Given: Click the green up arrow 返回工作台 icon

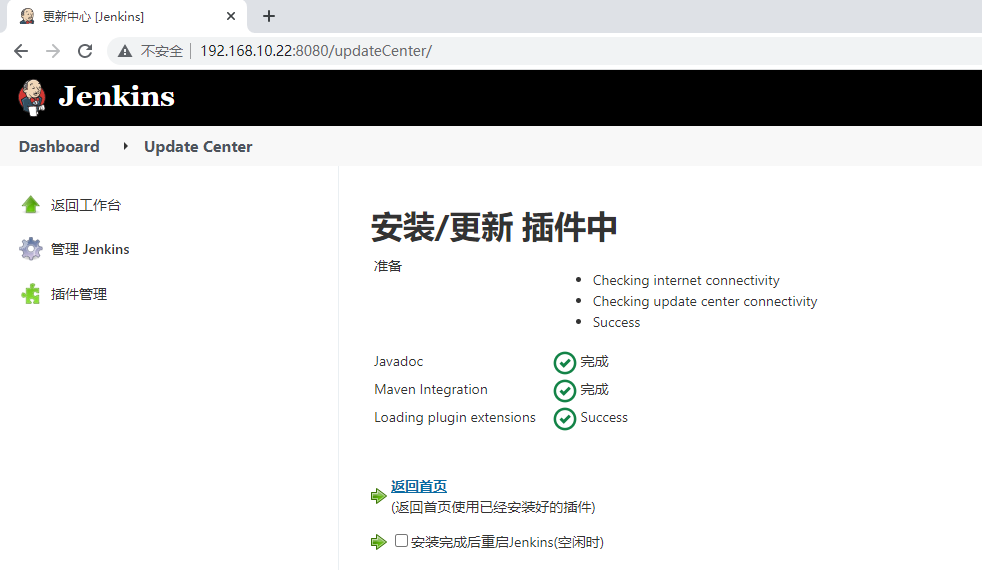Looking at the screenshot, I should tap(30, 205).
